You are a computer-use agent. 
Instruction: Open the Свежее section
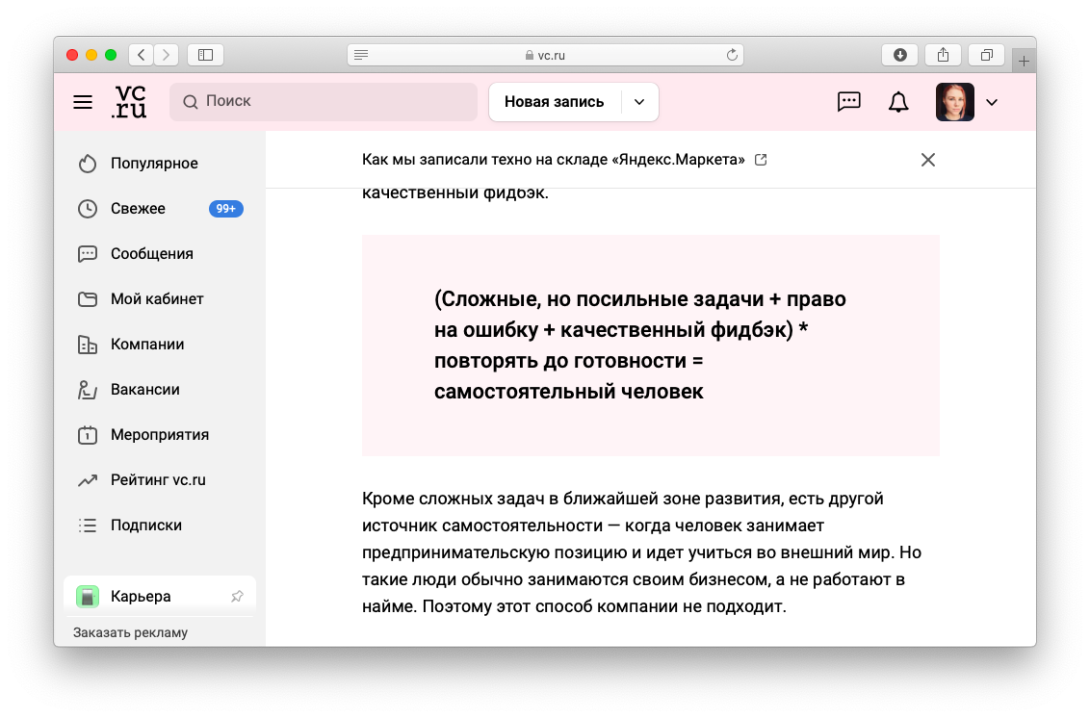[x=138, y=209]
